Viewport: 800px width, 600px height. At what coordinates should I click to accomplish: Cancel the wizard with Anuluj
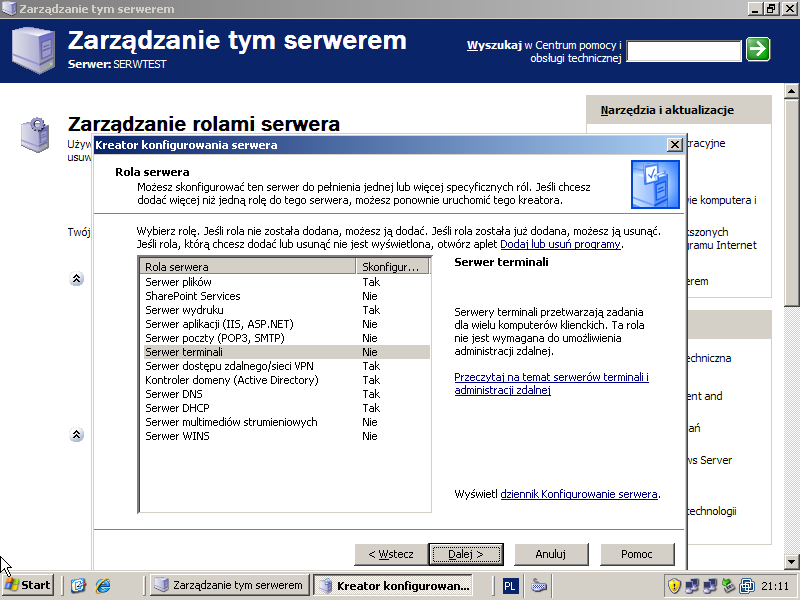tap(551, 554)
